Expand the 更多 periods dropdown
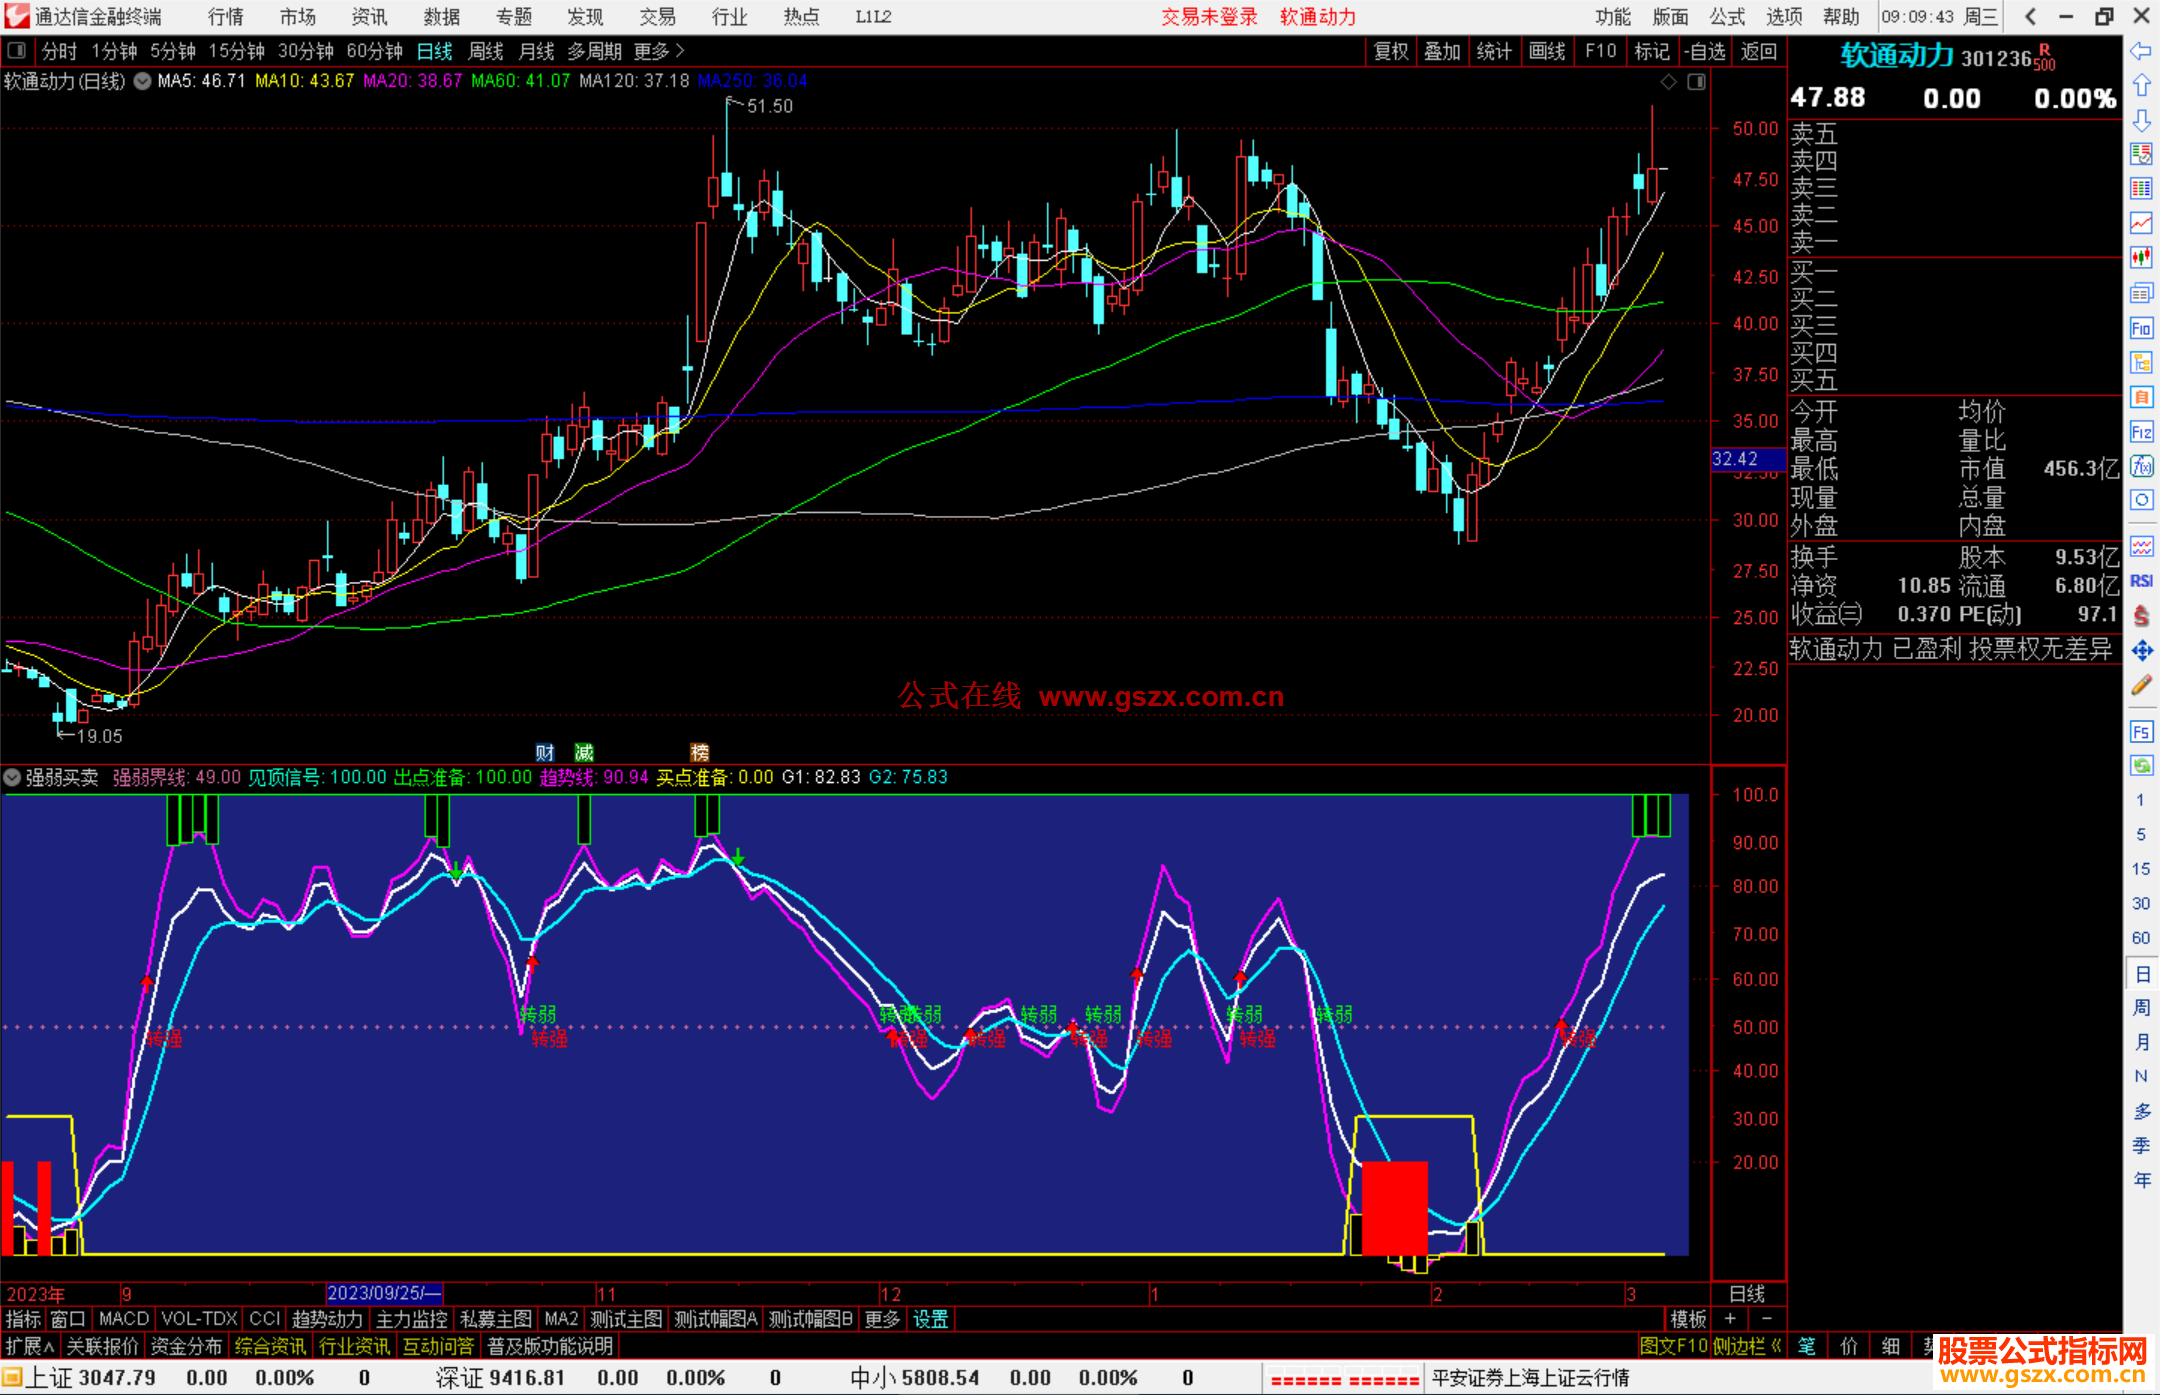The height and width of the screenshot is (1395, 2160). click(658, 50)
